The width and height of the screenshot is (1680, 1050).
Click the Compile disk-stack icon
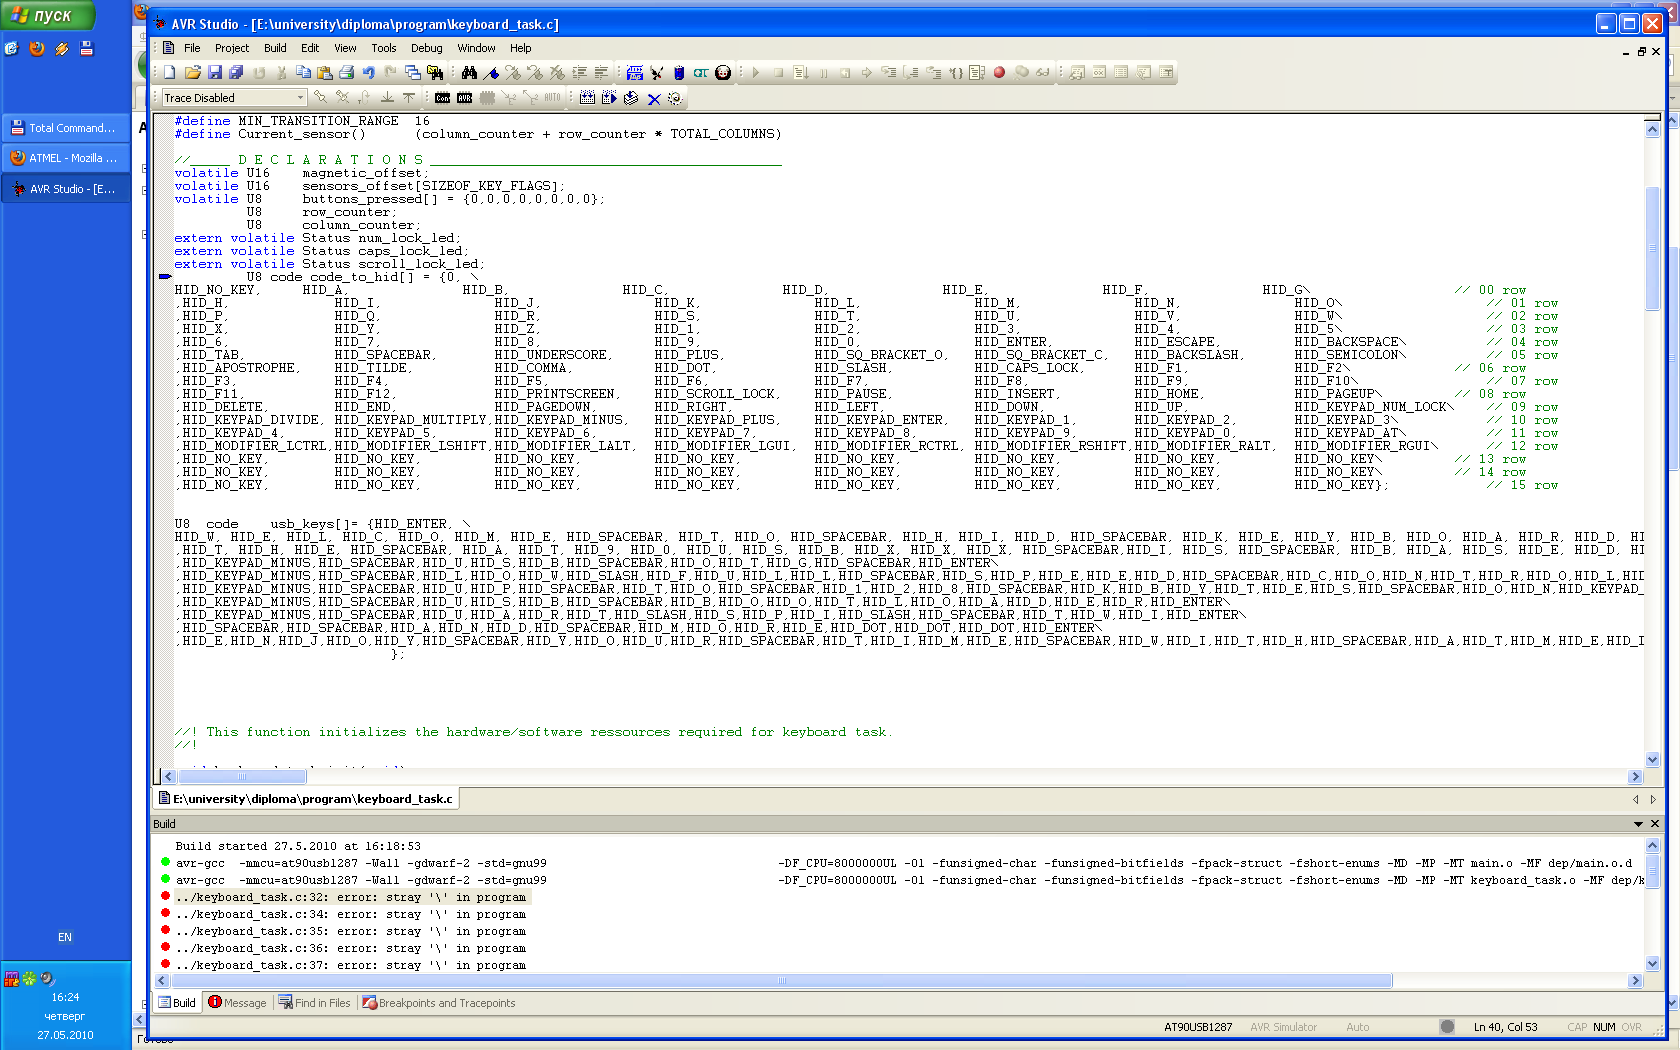point(631,98)
